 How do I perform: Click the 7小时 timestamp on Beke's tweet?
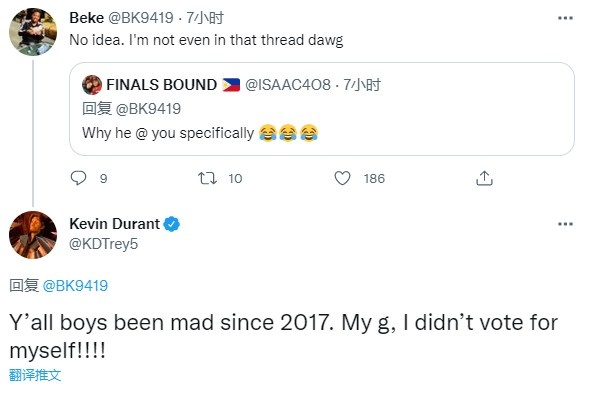(x=205, y=18)
